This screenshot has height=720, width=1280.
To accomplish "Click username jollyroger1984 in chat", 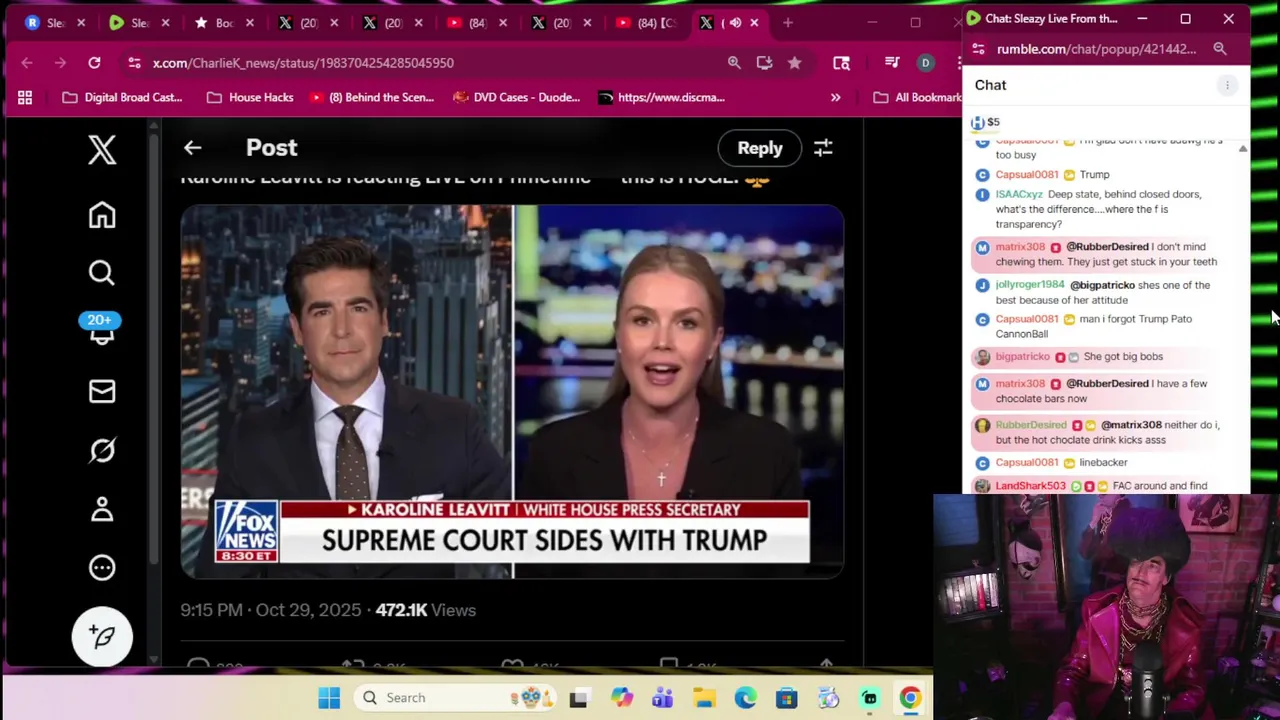I will (x=1030, y=285).
